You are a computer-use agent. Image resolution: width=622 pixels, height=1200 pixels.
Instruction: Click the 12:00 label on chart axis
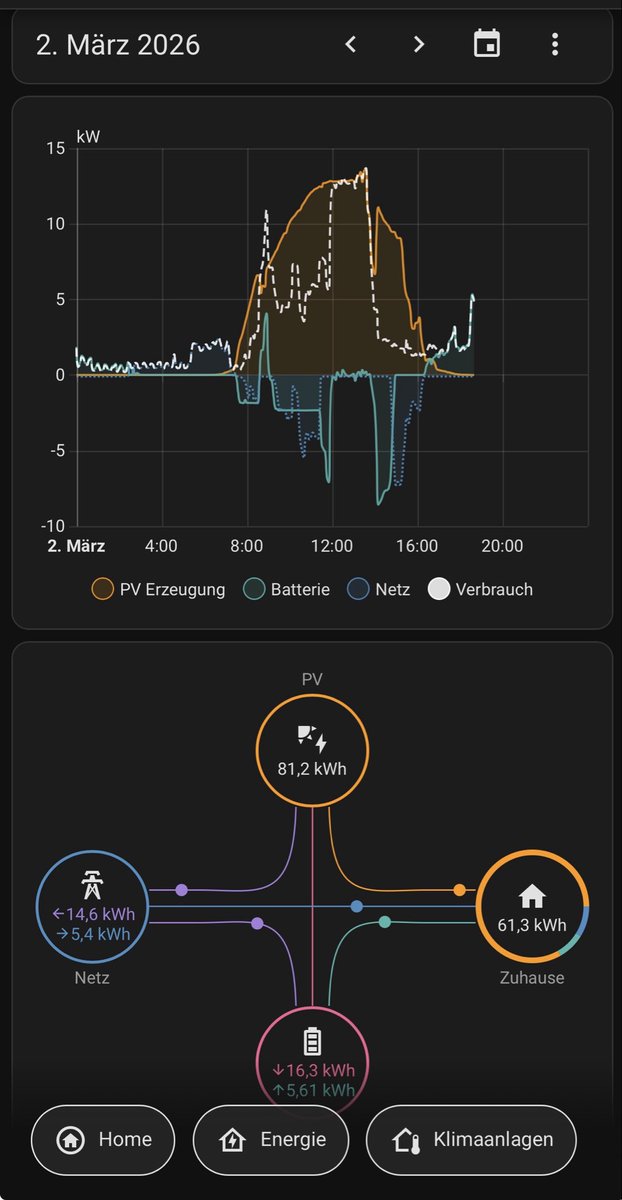[331, 546]
